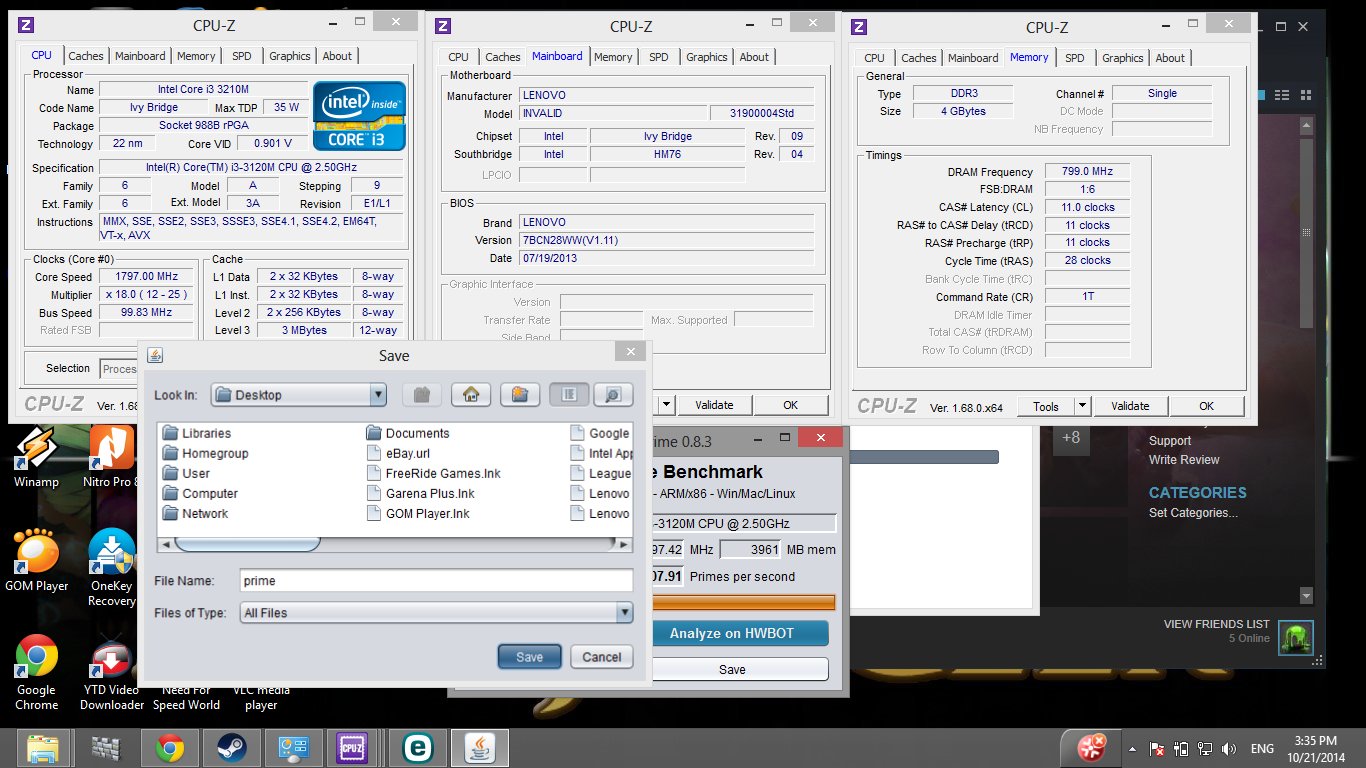Image resolution: width=1366 pixels, height=768 pixels.
Task: Open Graphics tab in Mainboard CPU-Z window
Action: [707, 57]
